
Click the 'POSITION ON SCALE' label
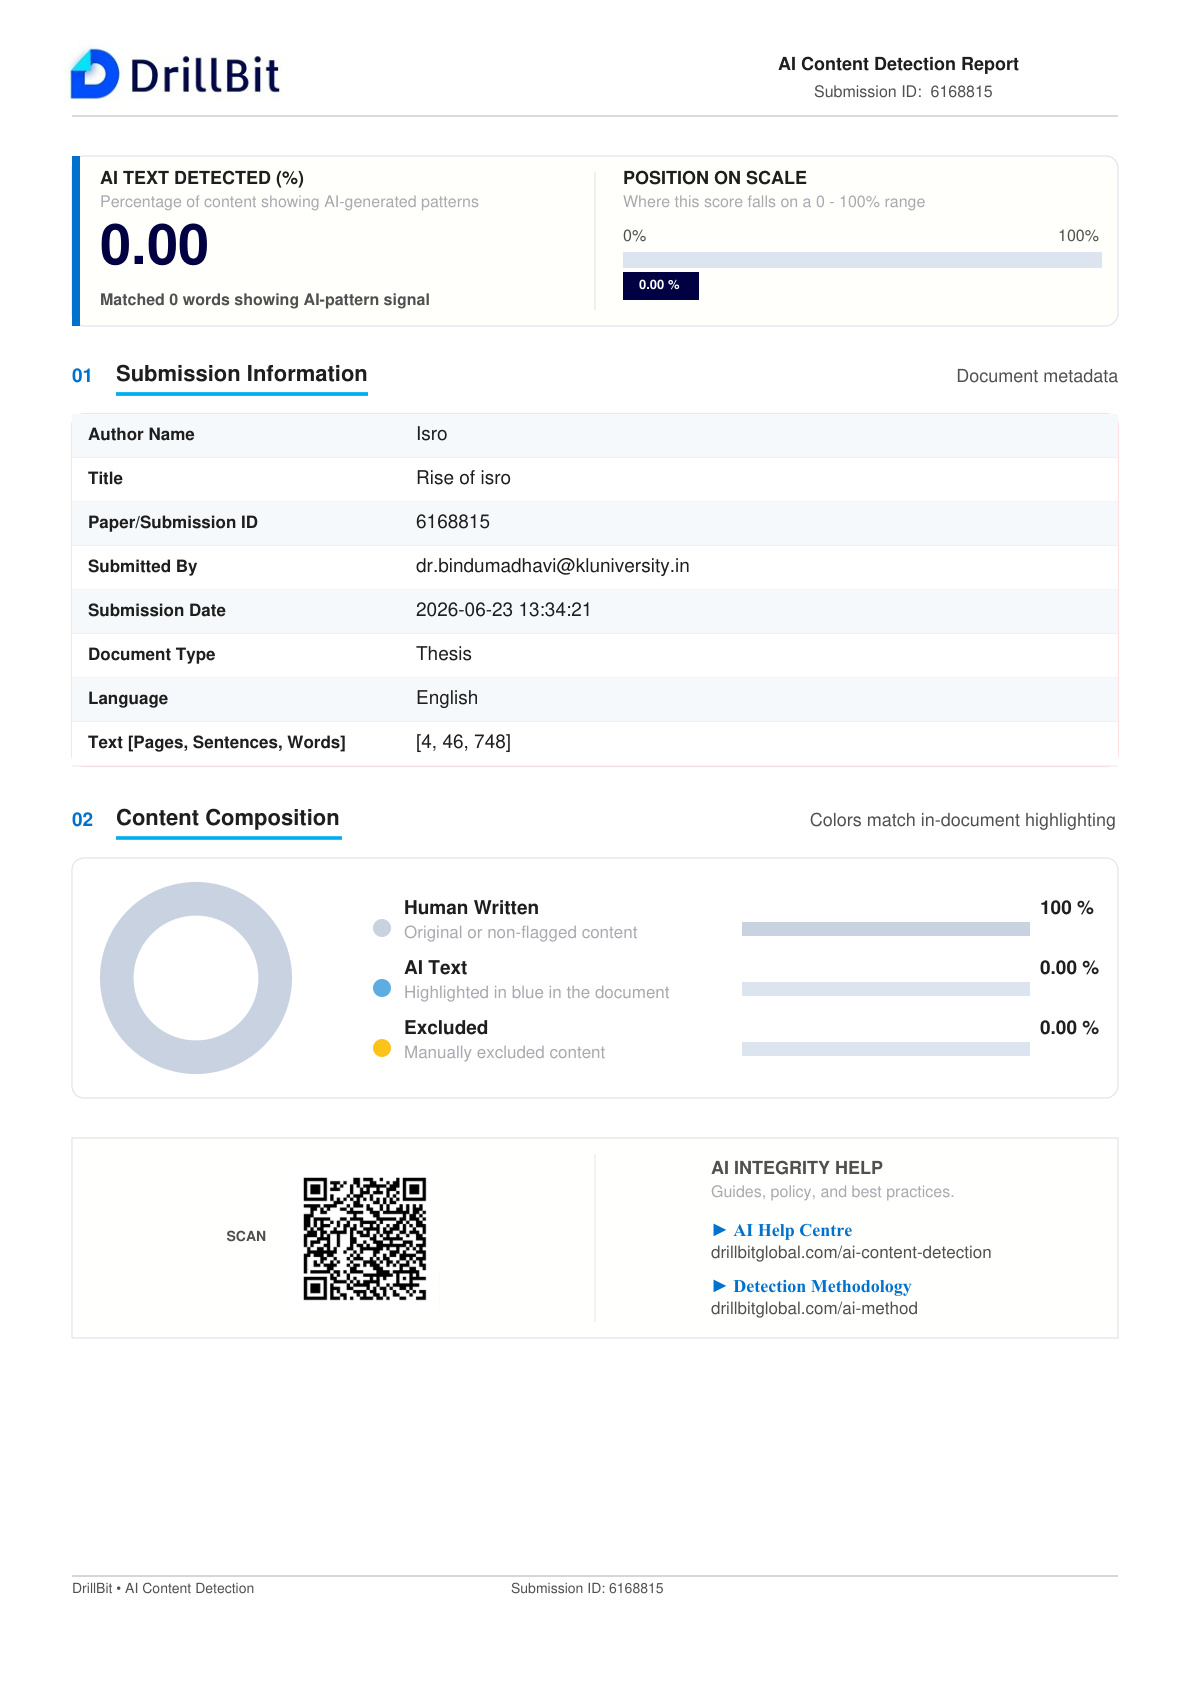pos(715,178)
